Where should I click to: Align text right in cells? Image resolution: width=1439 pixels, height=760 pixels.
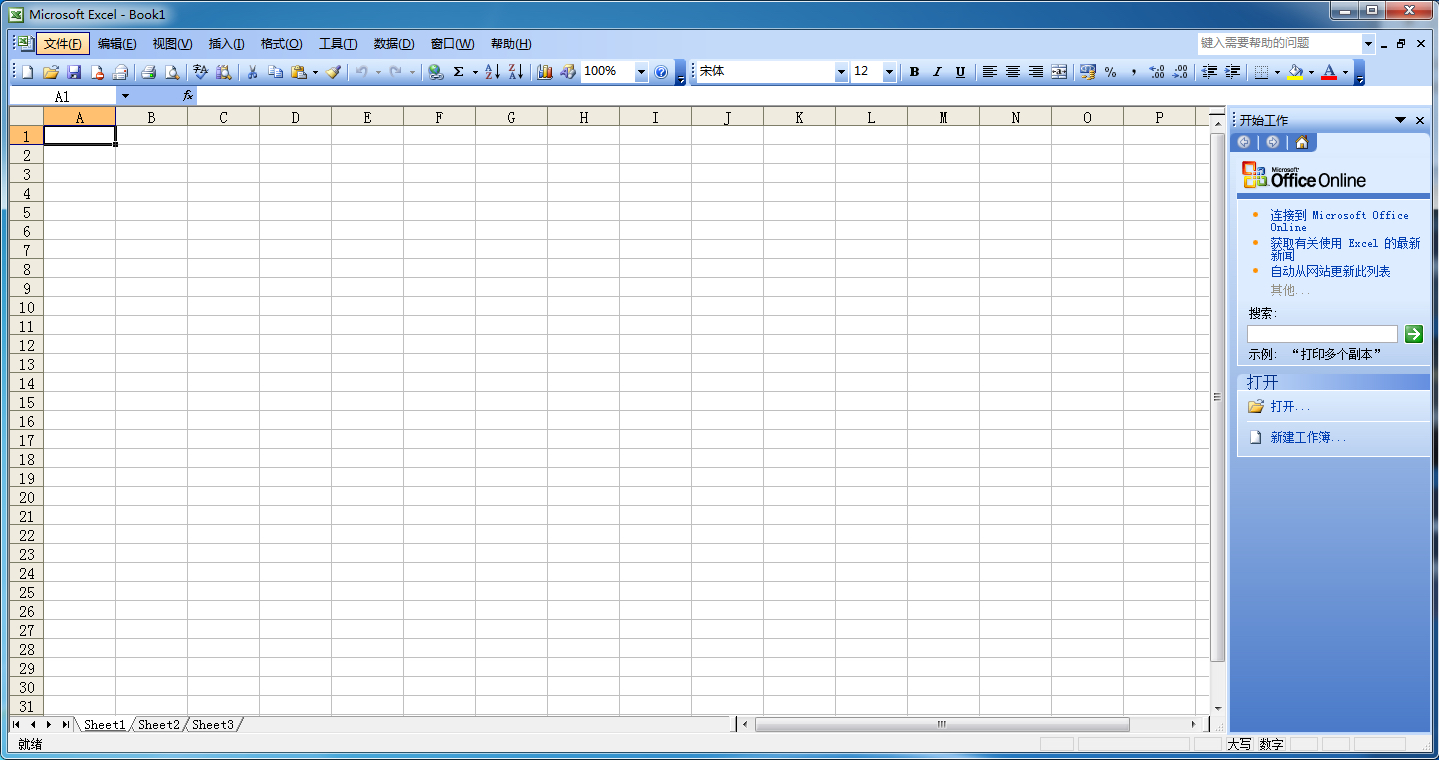(x=1036, y=72)
